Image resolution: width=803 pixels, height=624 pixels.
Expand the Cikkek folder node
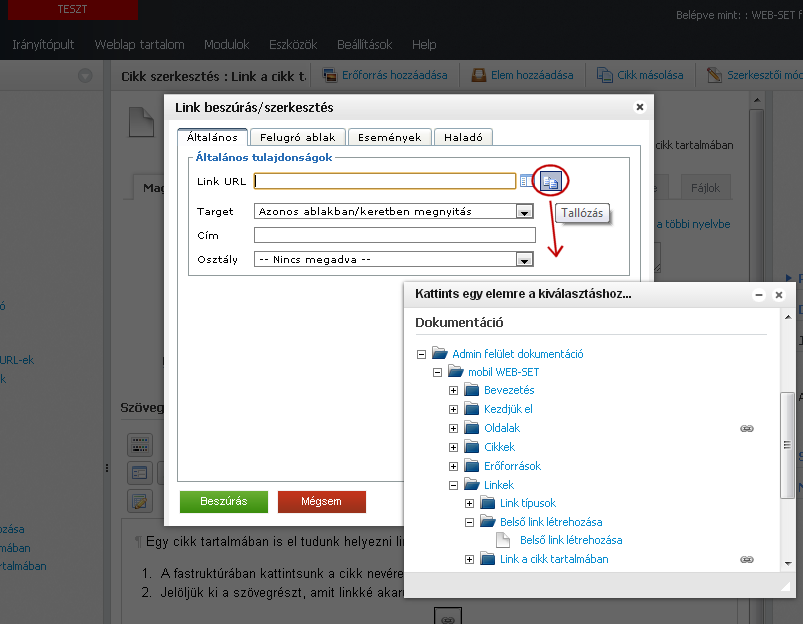(x=454, y=447)
